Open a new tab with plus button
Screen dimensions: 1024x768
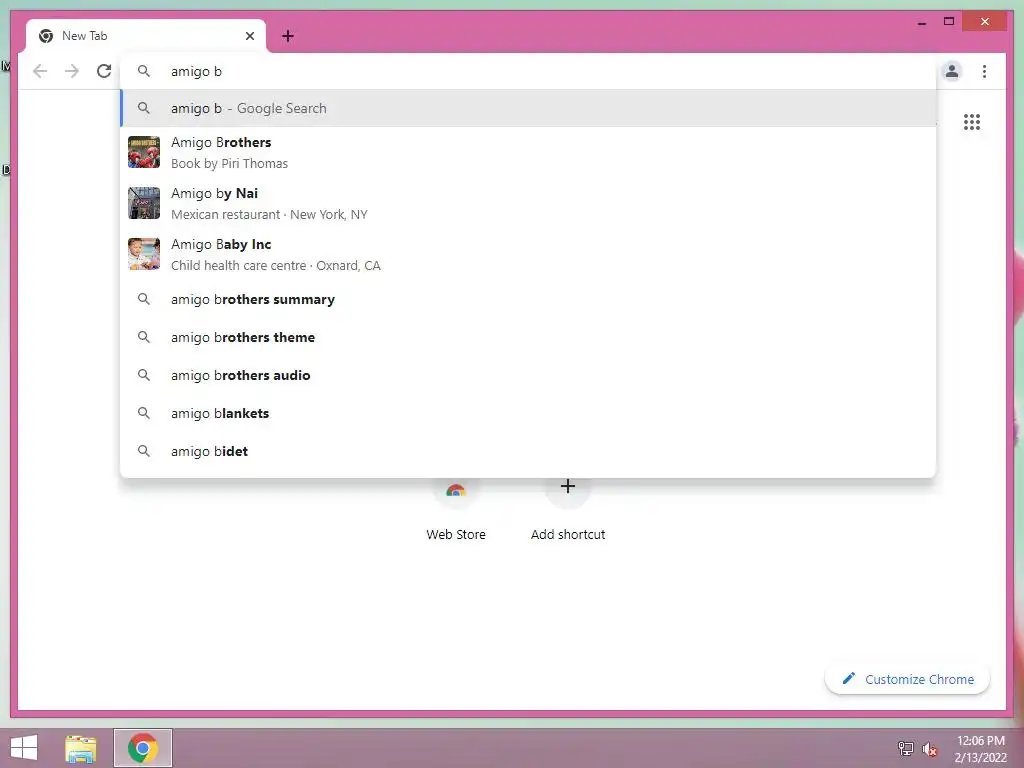click(x=288, y=36)
